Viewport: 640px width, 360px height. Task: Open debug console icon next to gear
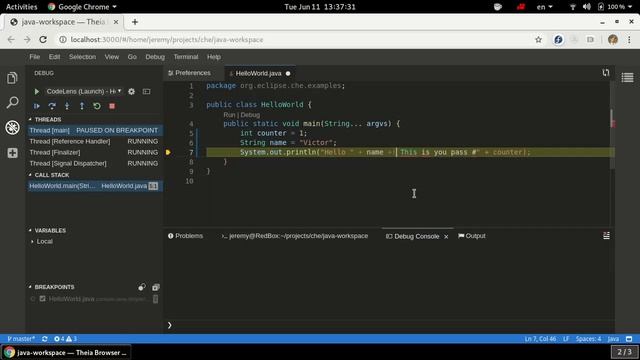[146, 91]
